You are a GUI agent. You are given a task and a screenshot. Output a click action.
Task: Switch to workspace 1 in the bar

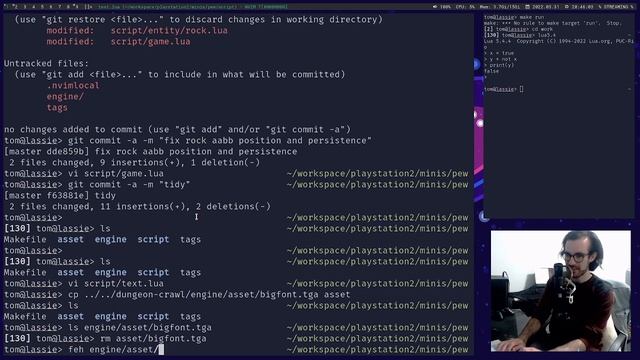[7, 7]
